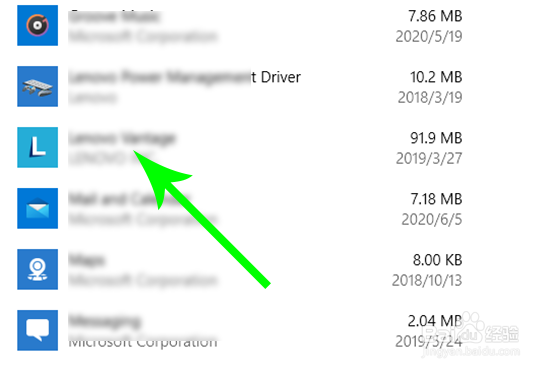Click the 8.00 KB size value

[437, 260]
